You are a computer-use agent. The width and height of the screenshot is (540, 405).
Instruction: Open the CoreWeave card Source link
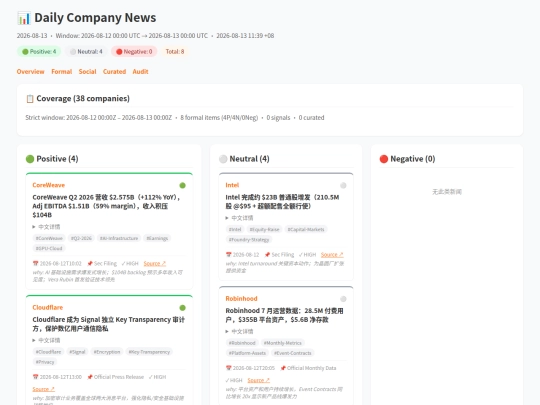tap(155, 263)
